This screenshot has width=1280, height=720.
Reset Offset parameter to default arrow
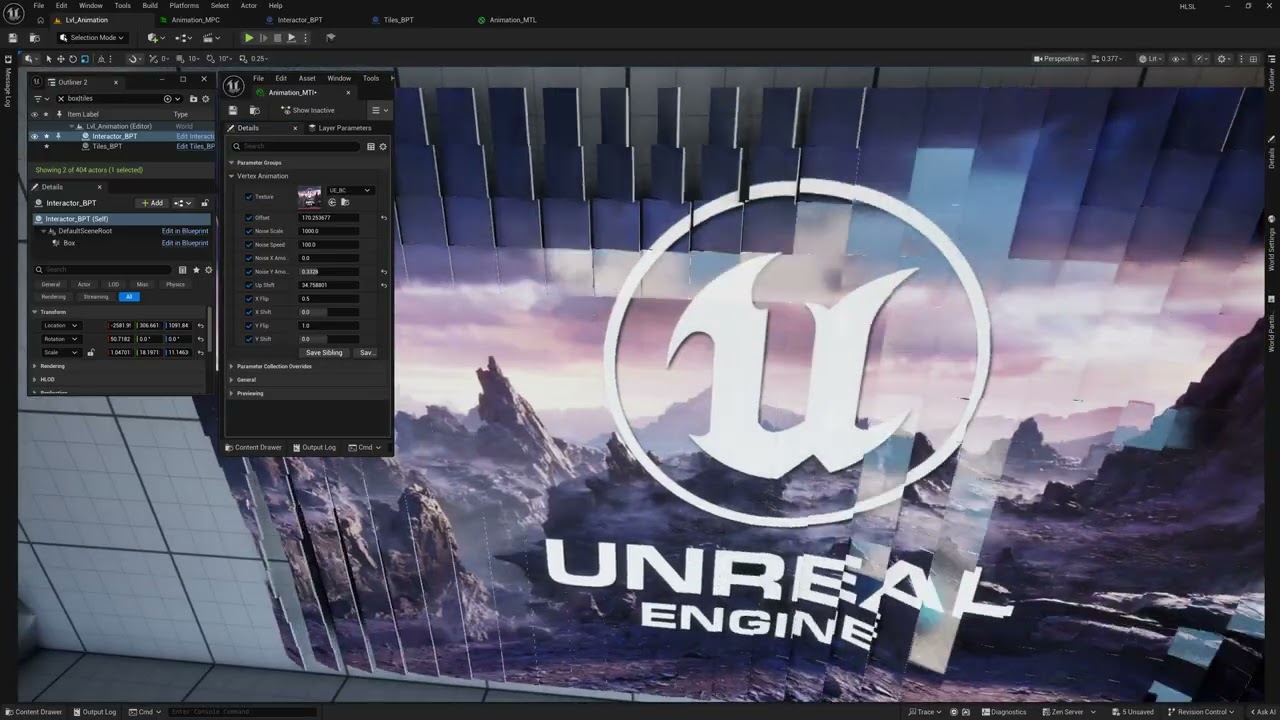coord(384,218)
